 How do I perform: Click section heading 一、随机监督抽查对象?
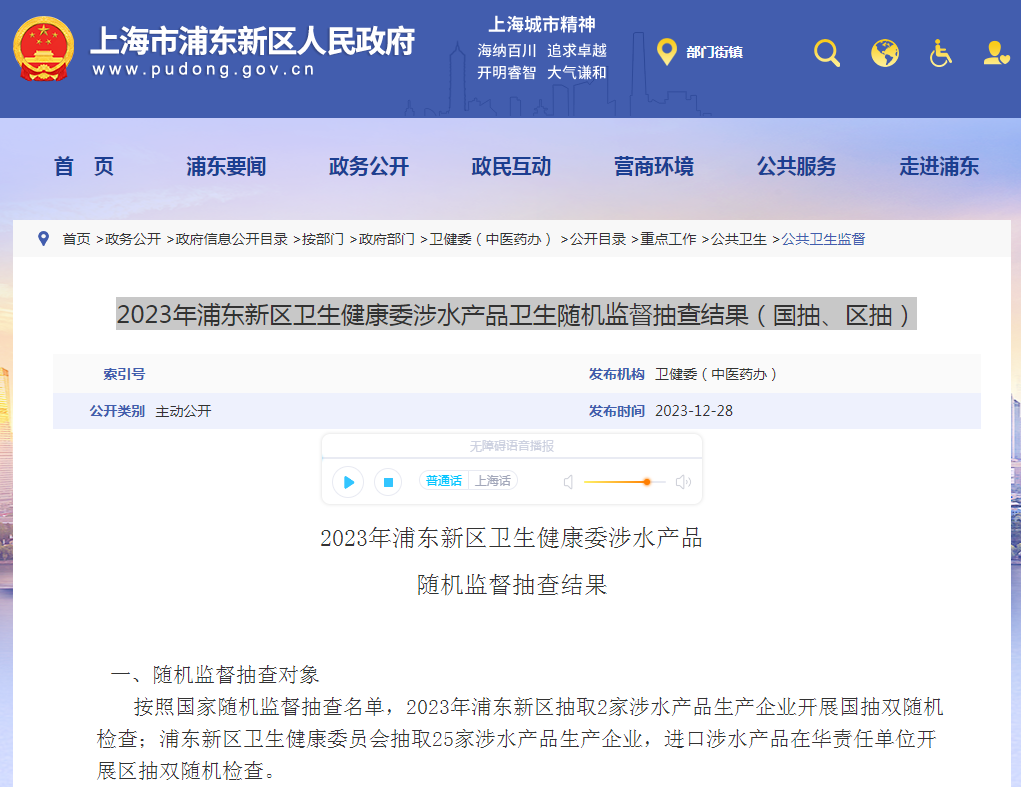click(x=215, y=674)
